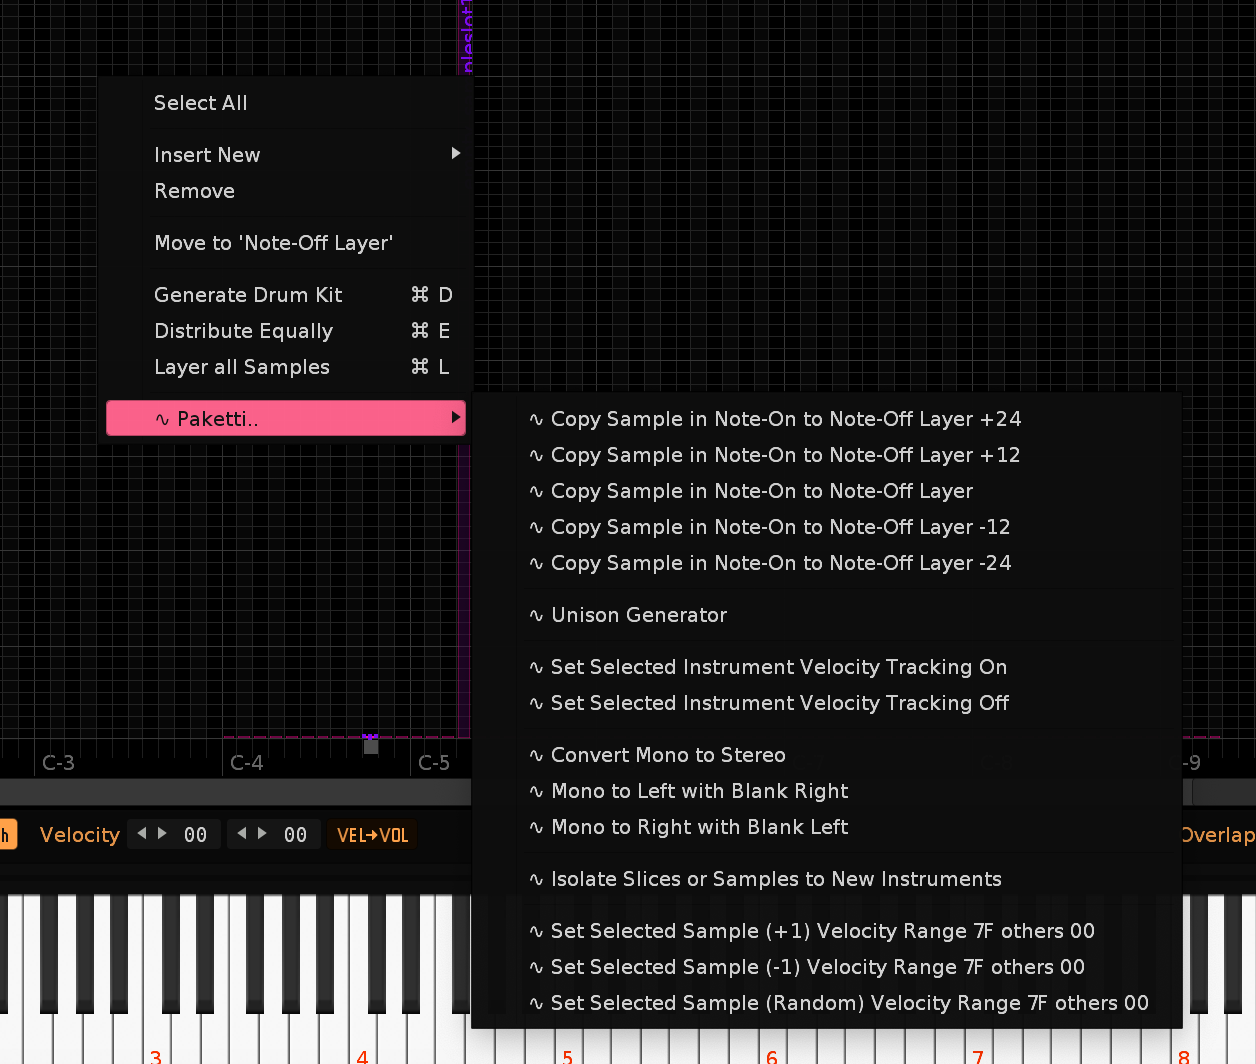Image resolution: width=1256 pixels, height=1064 pixels.
Task: Select Layer all Samples
Action: pyautogui.click(x=242, y=367)
